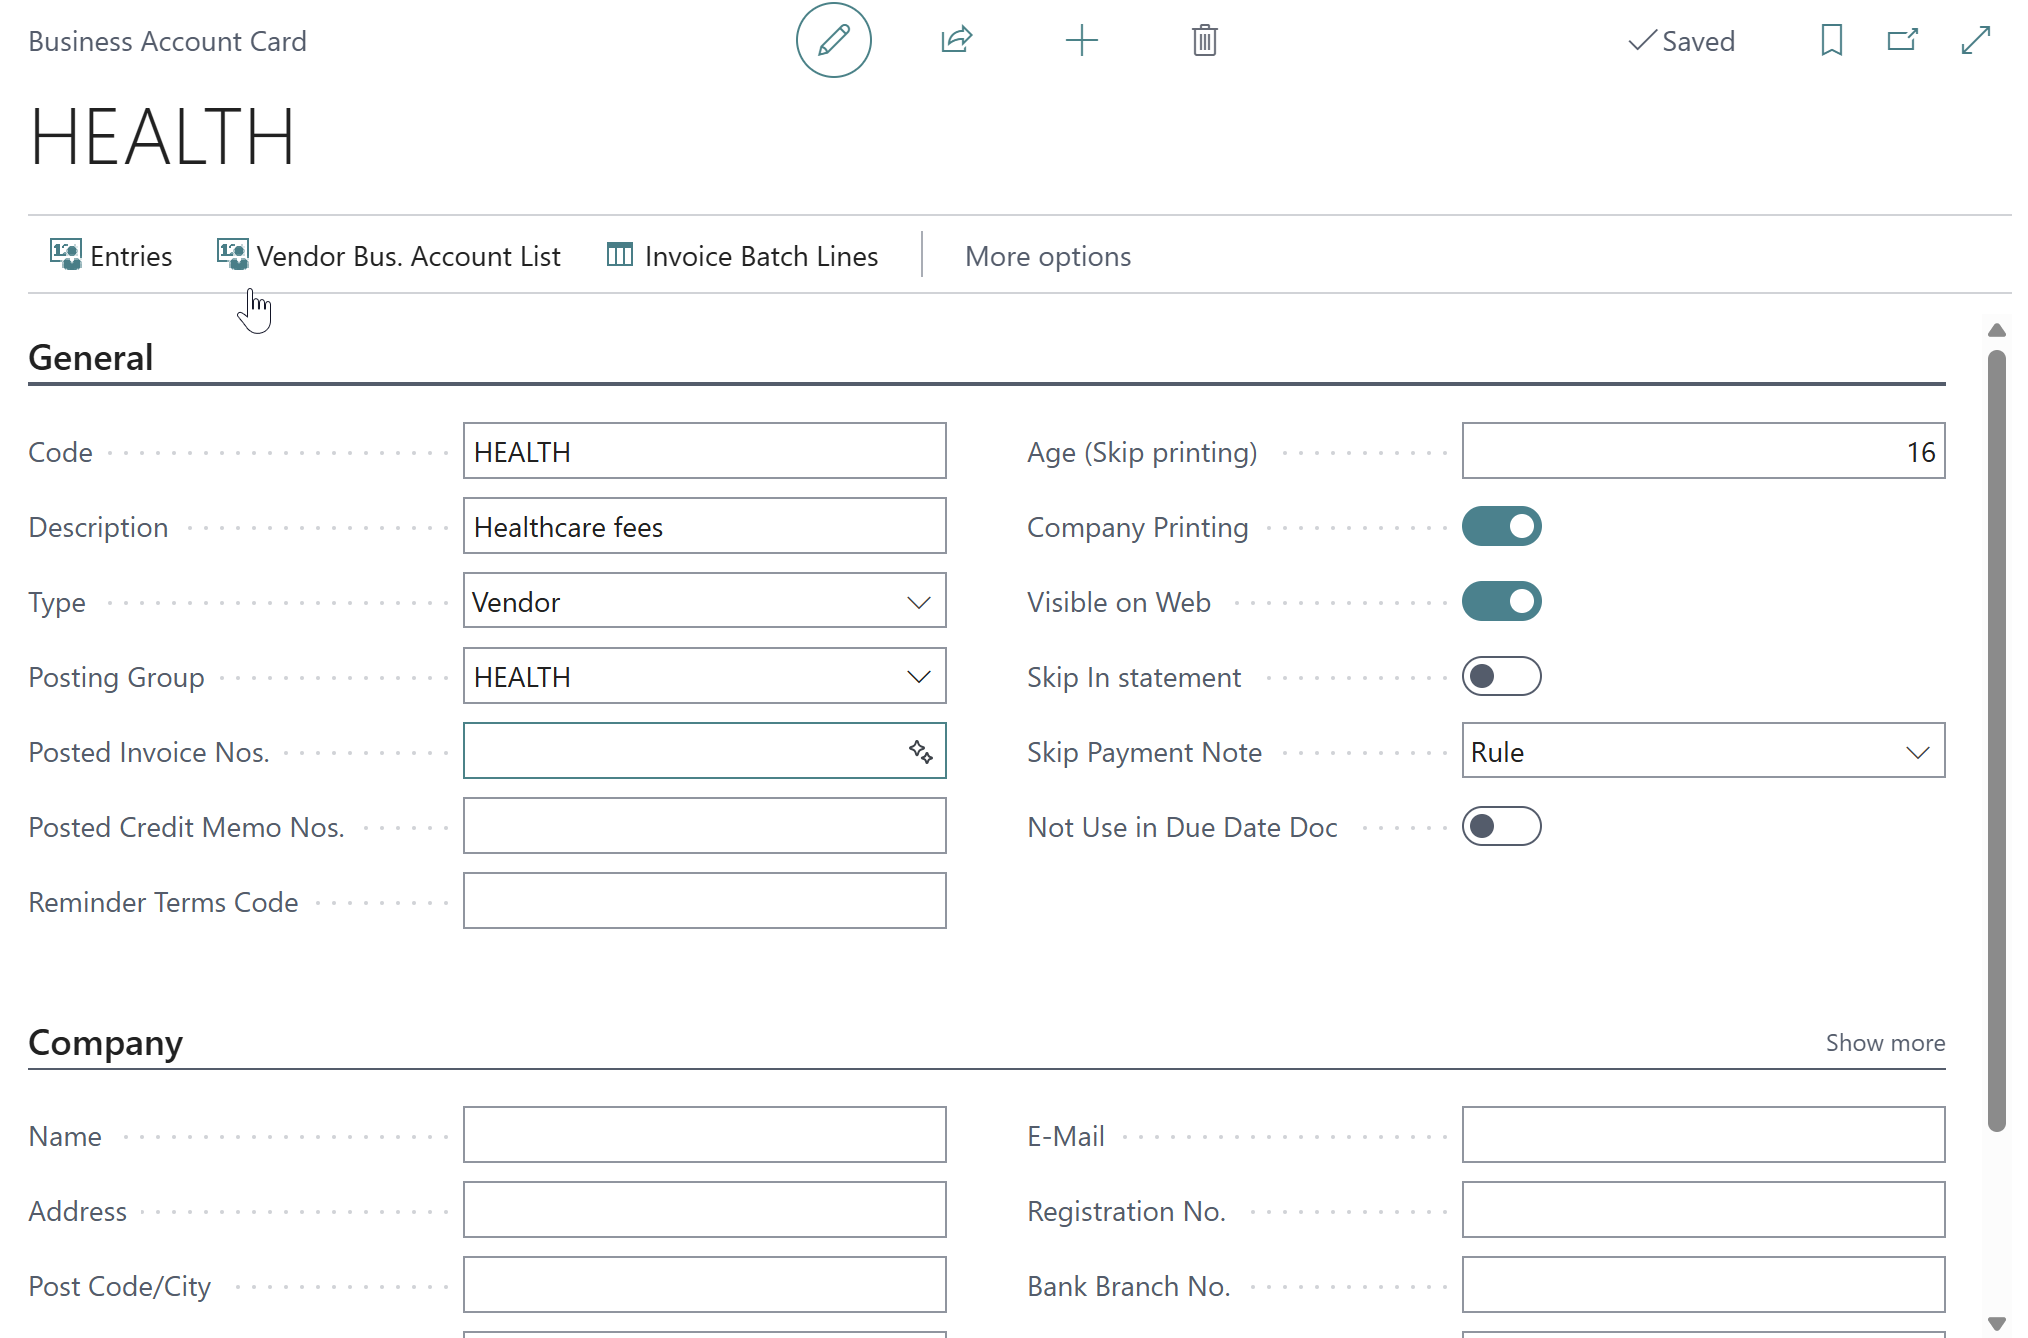The height and width of the screenshot is (1338, 2028).
Task: Click the Share icon
Action: (957, 41)
